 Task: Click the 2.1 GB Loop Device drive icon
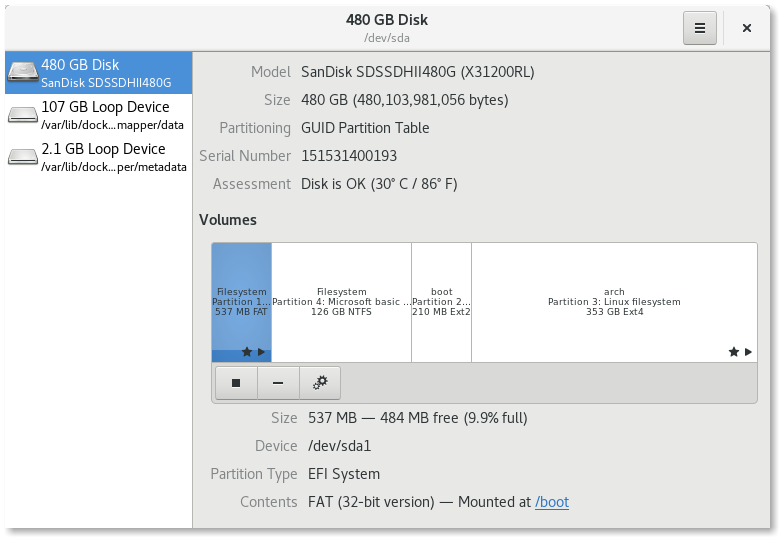click(23, 156)
